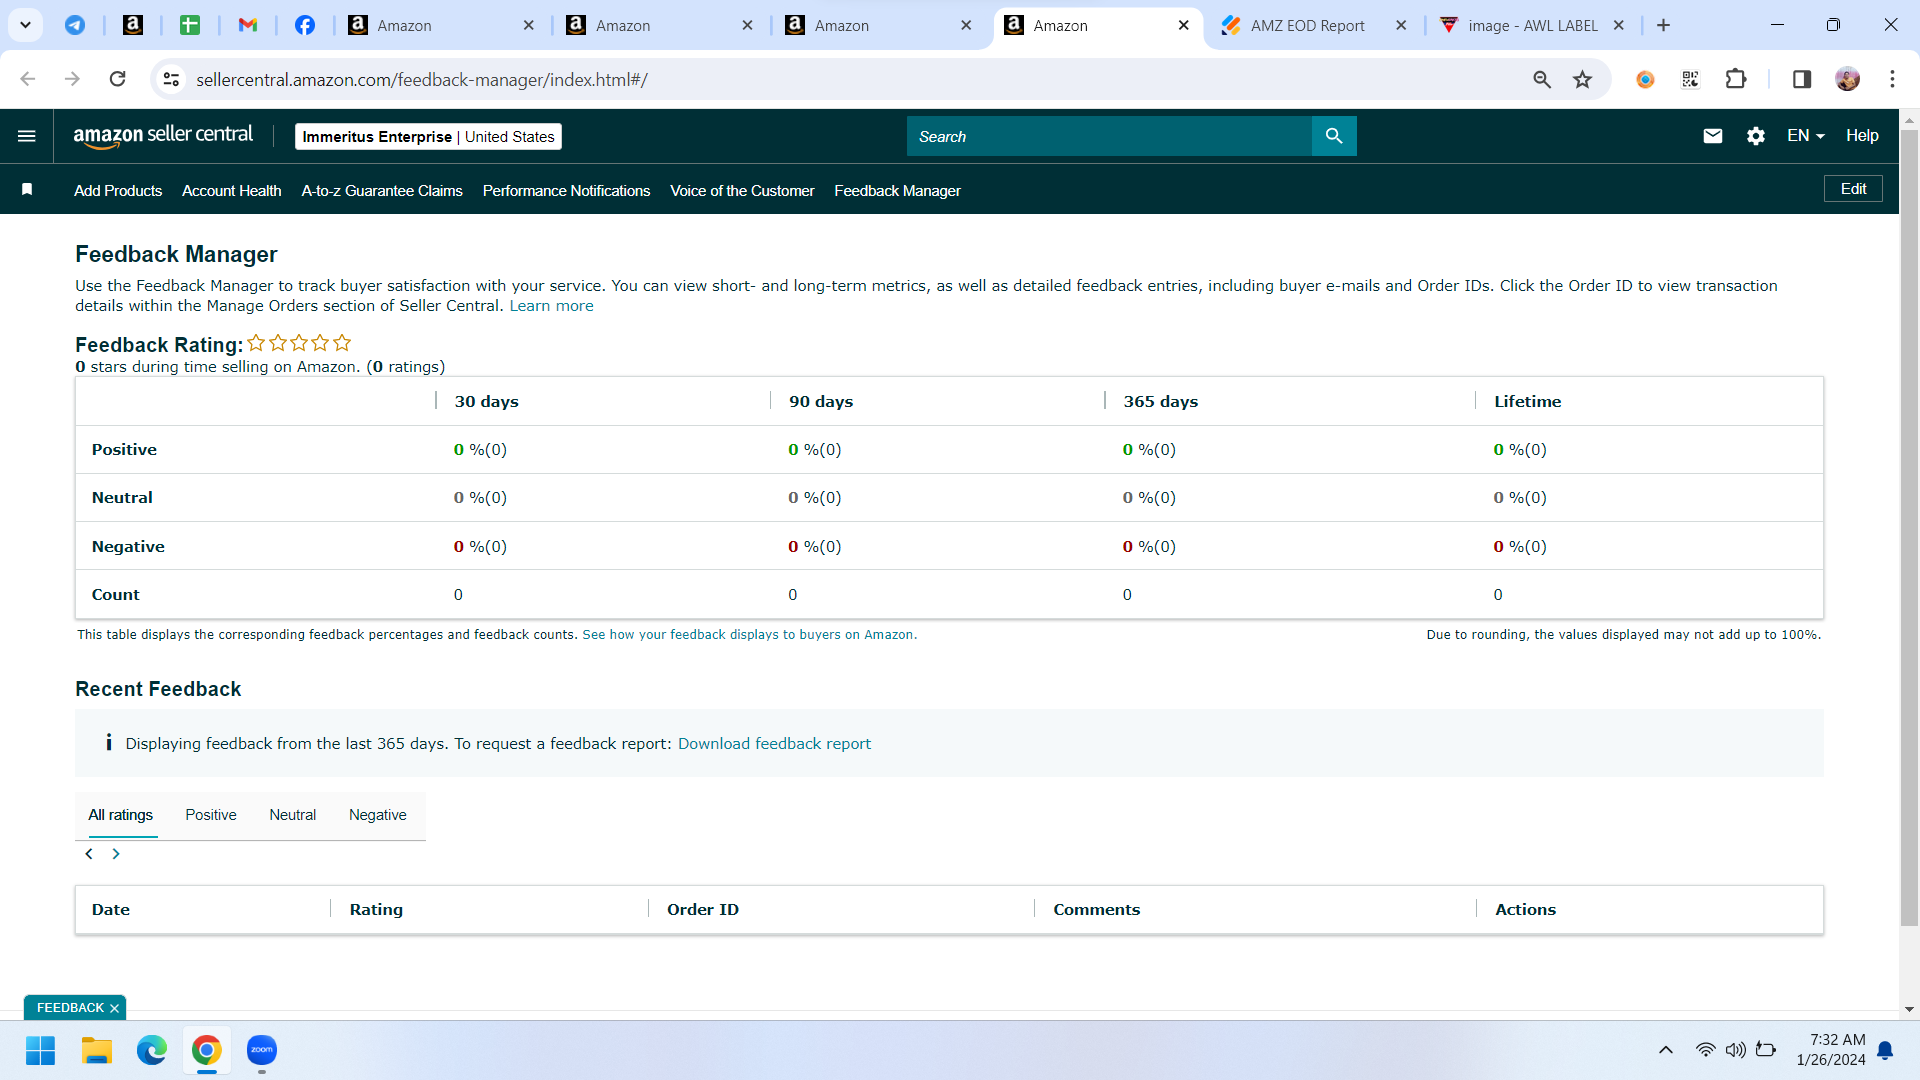Reload the page
This screenshot has height=1080, width=1920.
pyautogui.click(x=118, y=79)
